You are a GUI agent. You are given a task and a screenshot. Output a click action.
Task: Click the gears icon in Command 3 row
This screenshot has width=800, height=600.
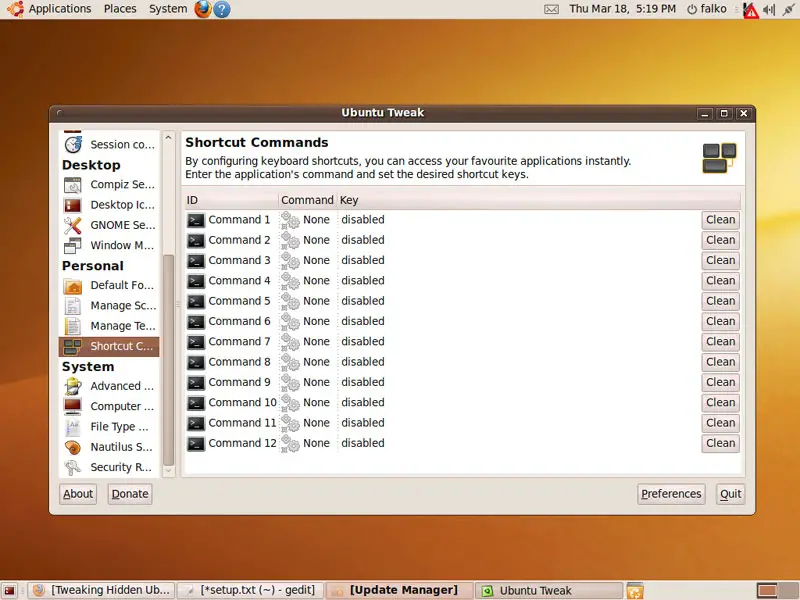[290, 261]
